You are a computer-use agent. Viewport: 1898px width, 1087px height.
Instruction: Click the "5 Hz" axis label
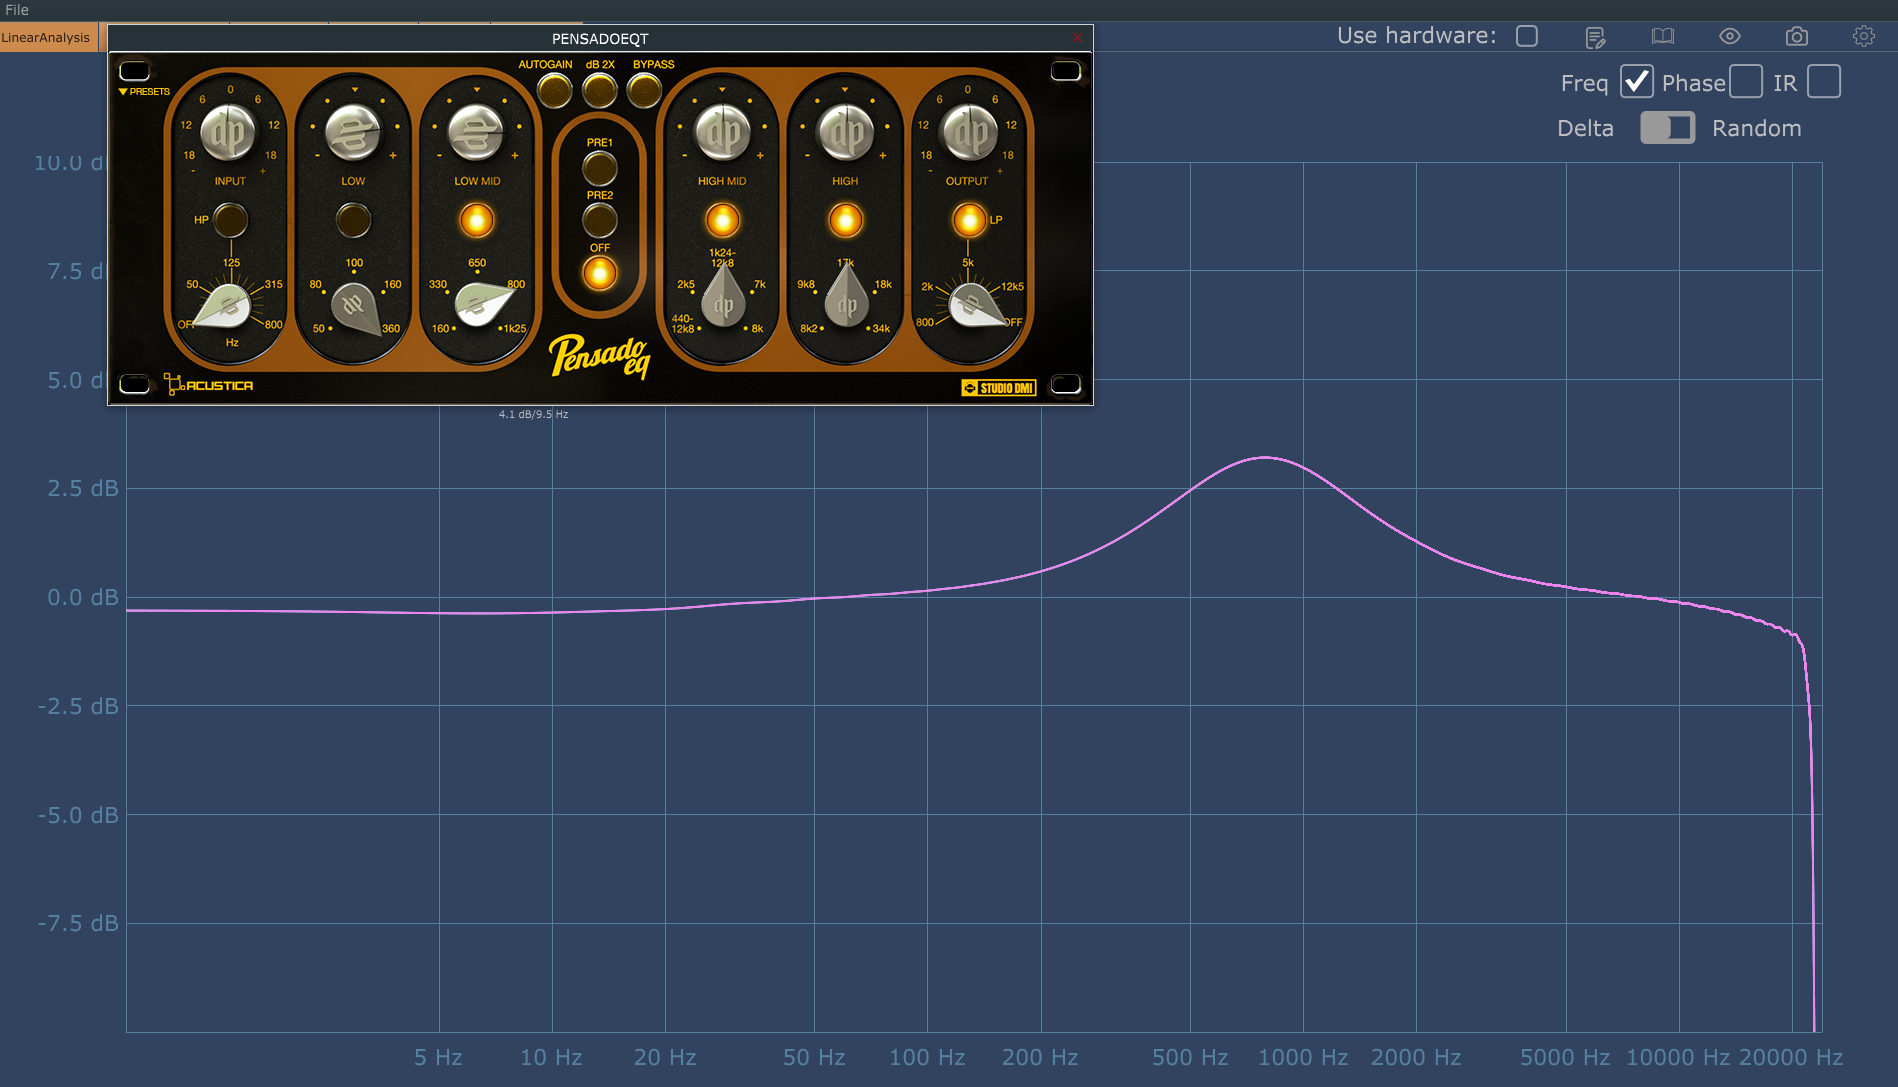(x=438, y=1057)
